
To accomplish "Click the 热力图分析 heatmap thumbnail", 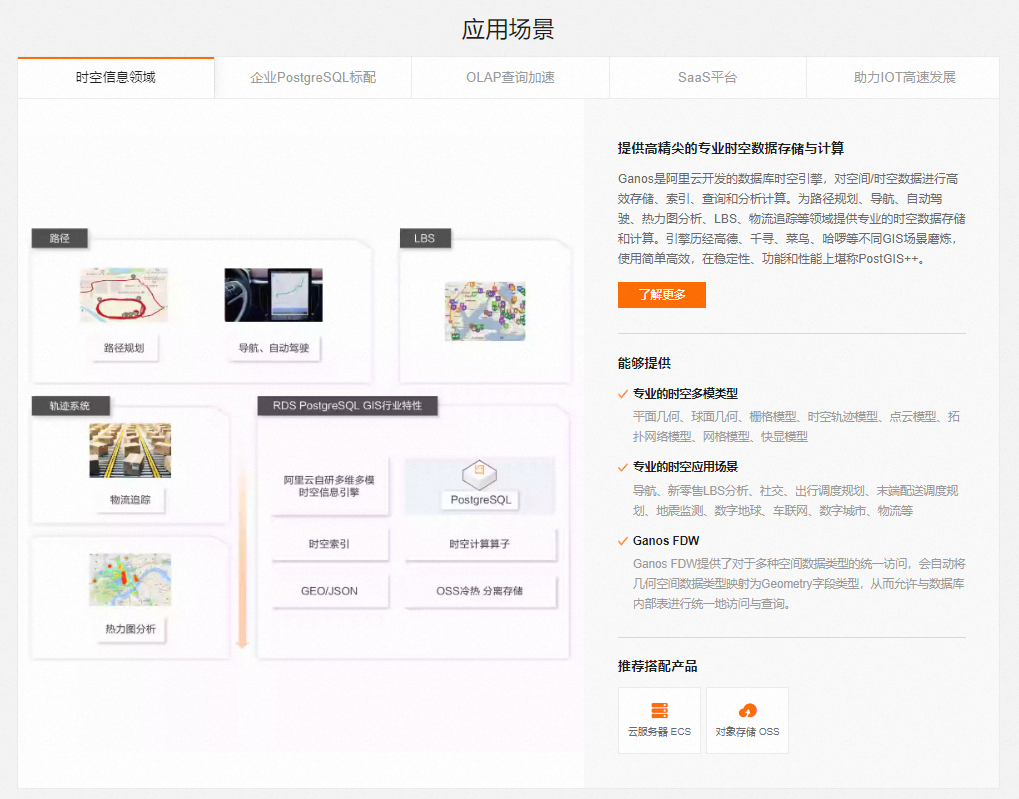I will pyautogui.click(x=130, y=580).
